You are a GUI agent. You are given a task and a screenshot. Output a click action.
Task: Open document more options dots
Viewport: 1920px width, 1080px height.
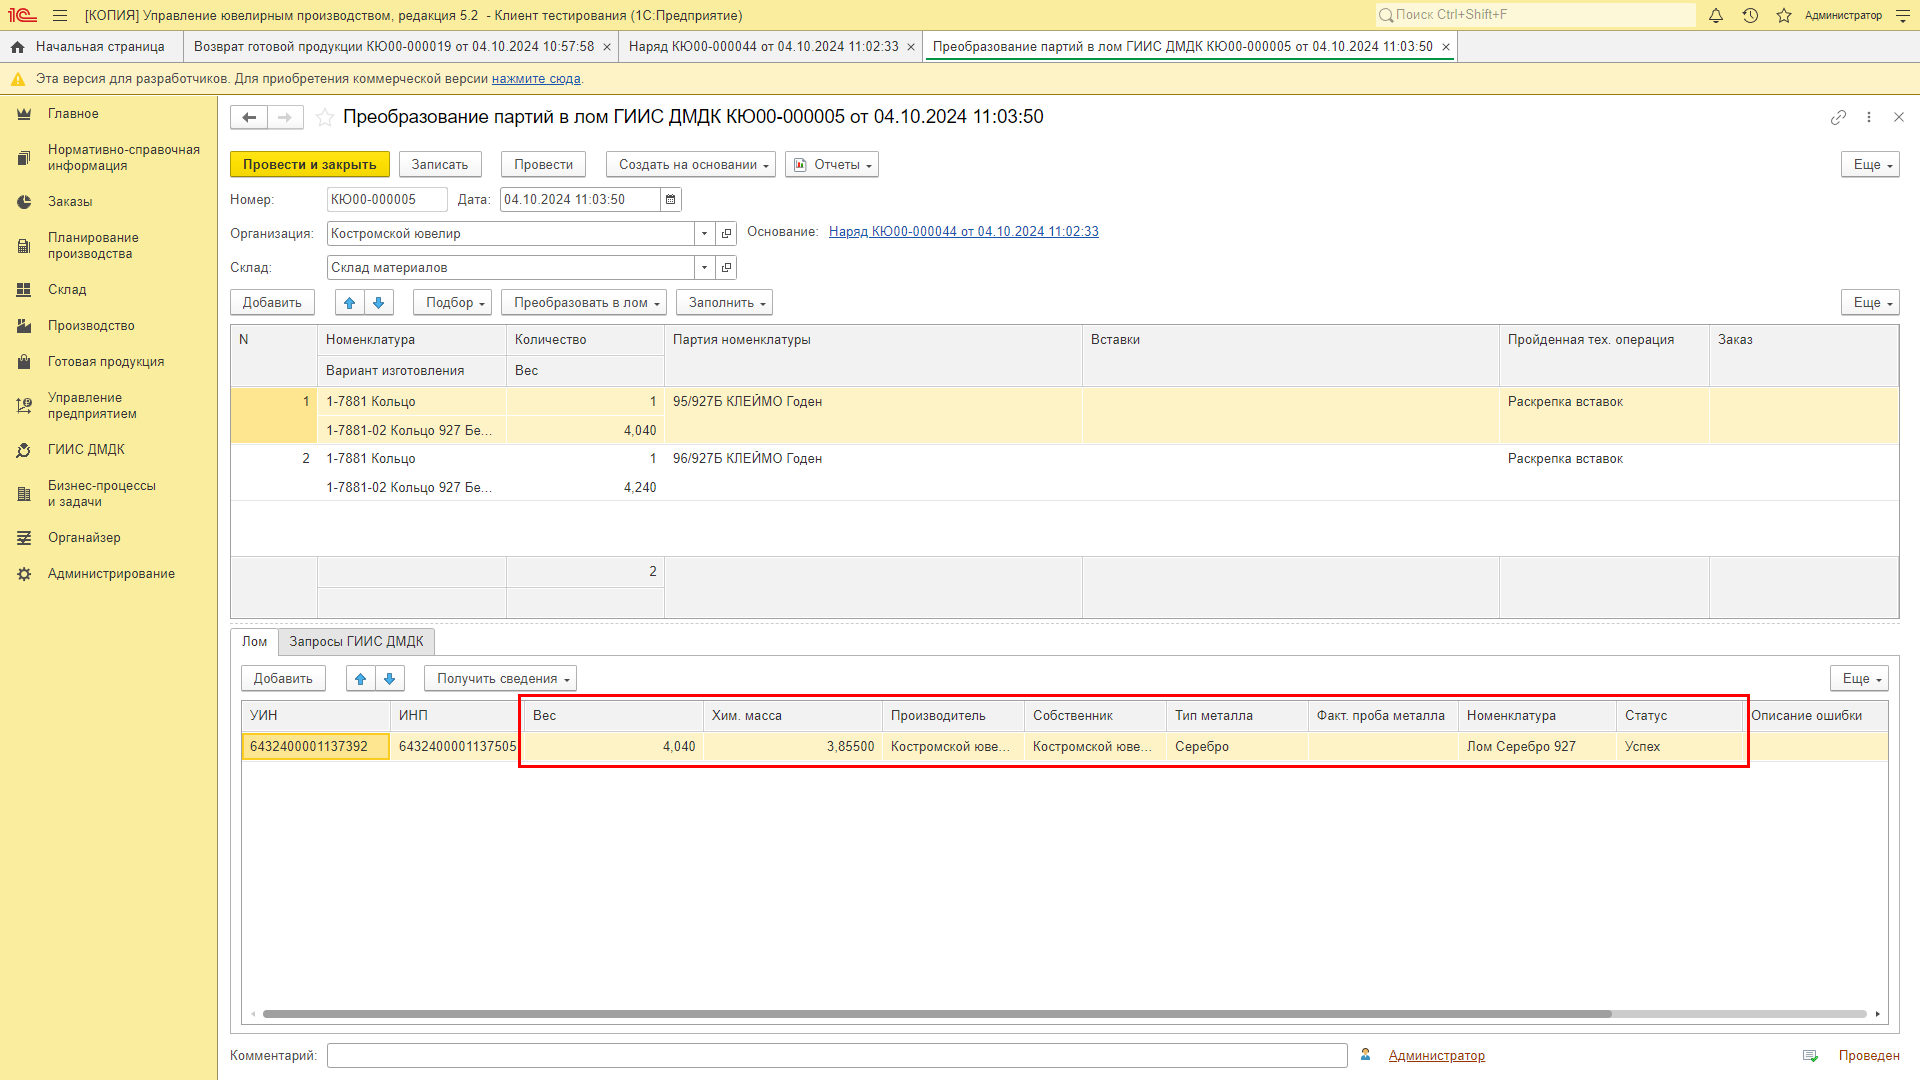point(1869,117)
